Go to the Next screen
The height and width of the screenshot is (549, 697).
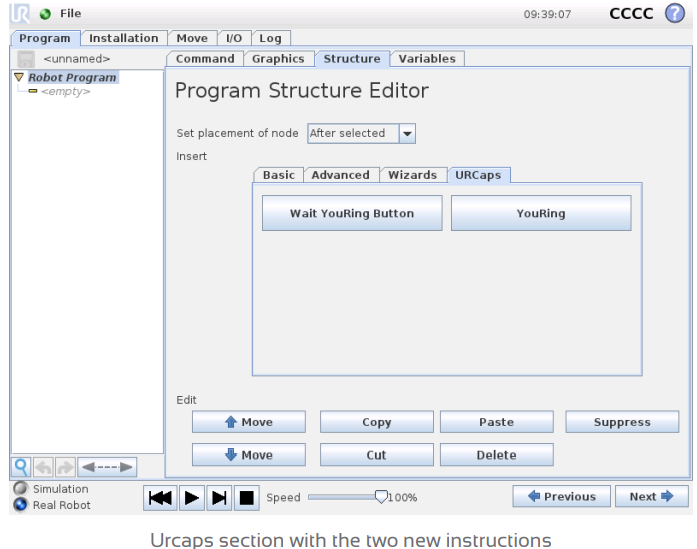(x=652, y=497)
